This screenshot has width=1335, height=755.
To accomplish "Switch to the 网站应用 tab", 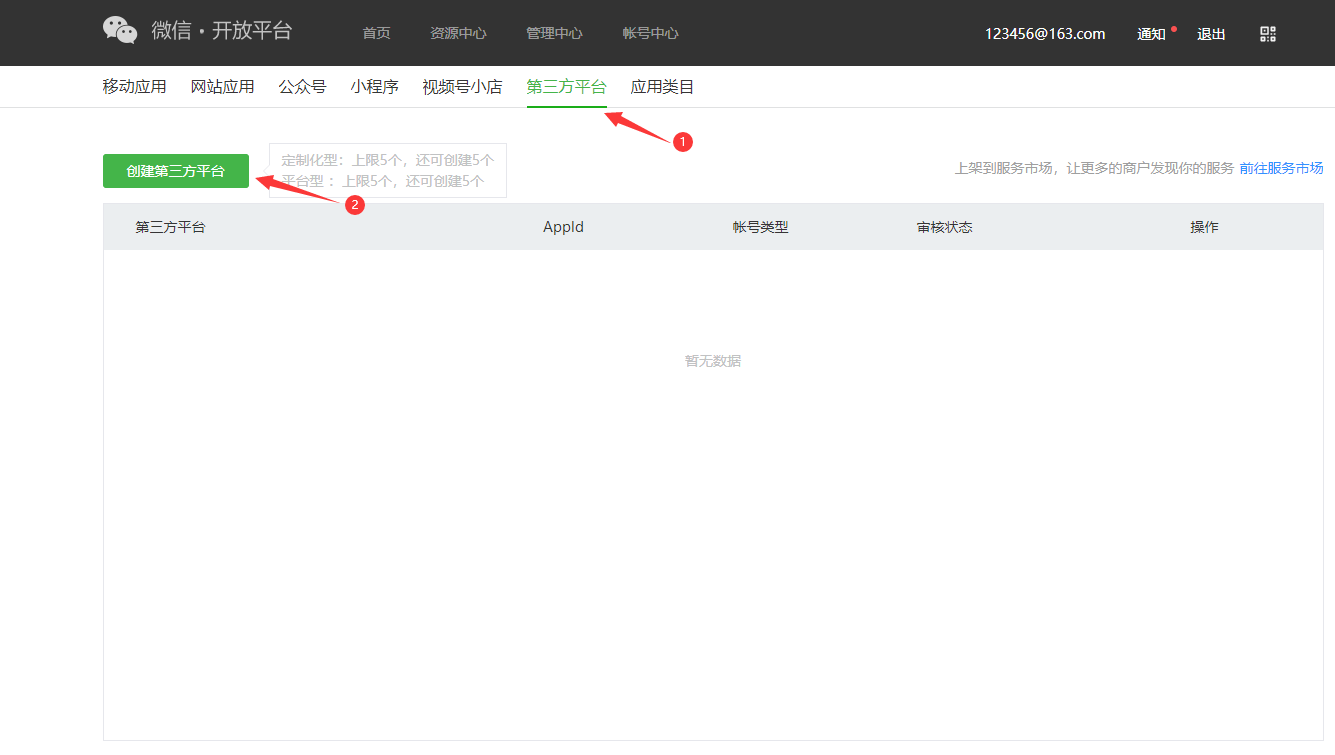I will click(x=222, y=87).
